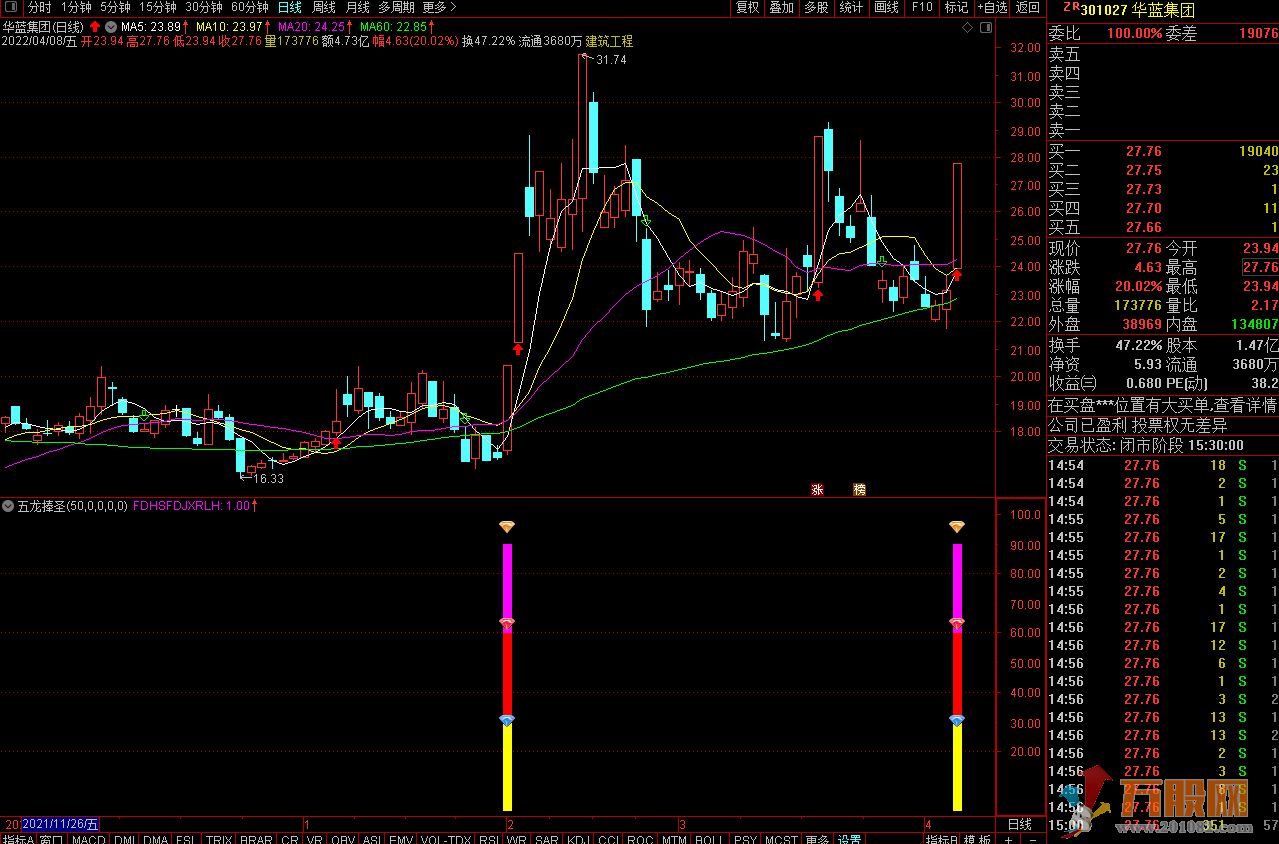The image size is (1279, 844).
Task: Select the VOL-TDX indicator tab
Action: (x=446, y=839)
